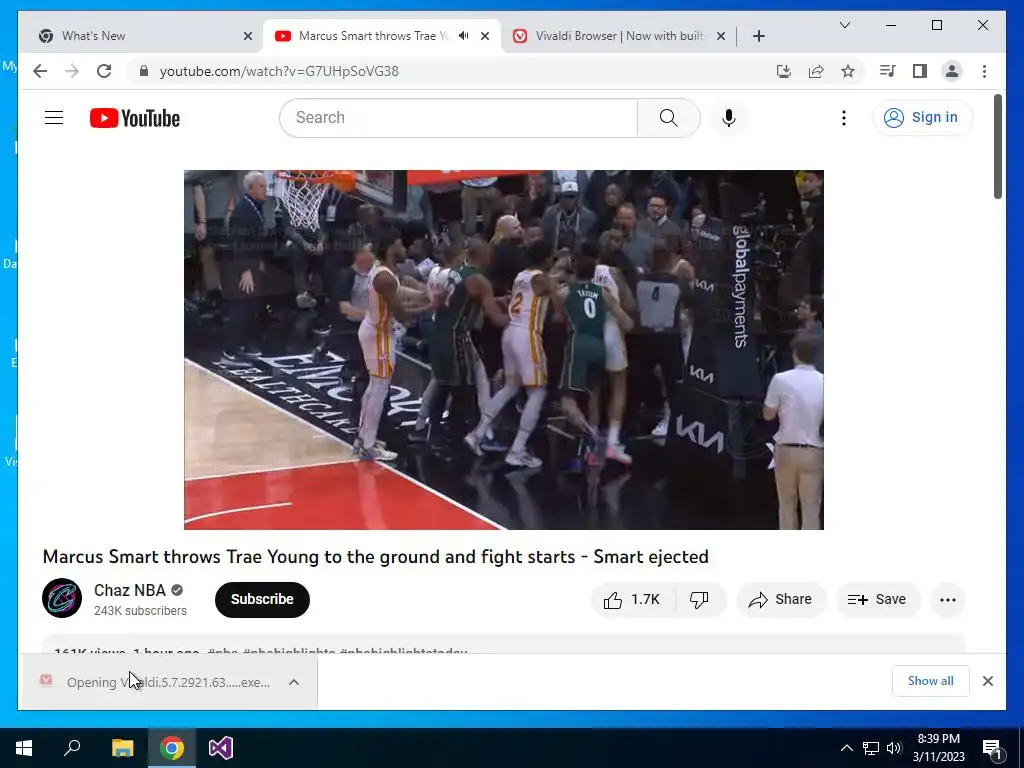Close the downloads bar
The height and width of the screenshot is (768, 1024).
[x=987, y=681]
